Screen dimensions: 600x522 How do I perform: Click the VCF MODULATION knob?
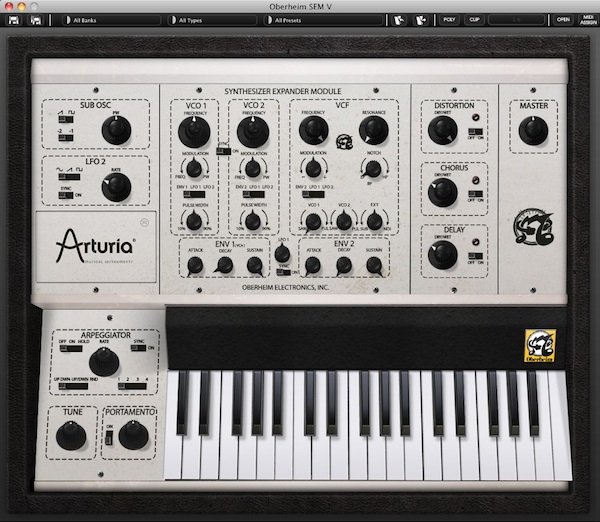[x=313, y=168]
